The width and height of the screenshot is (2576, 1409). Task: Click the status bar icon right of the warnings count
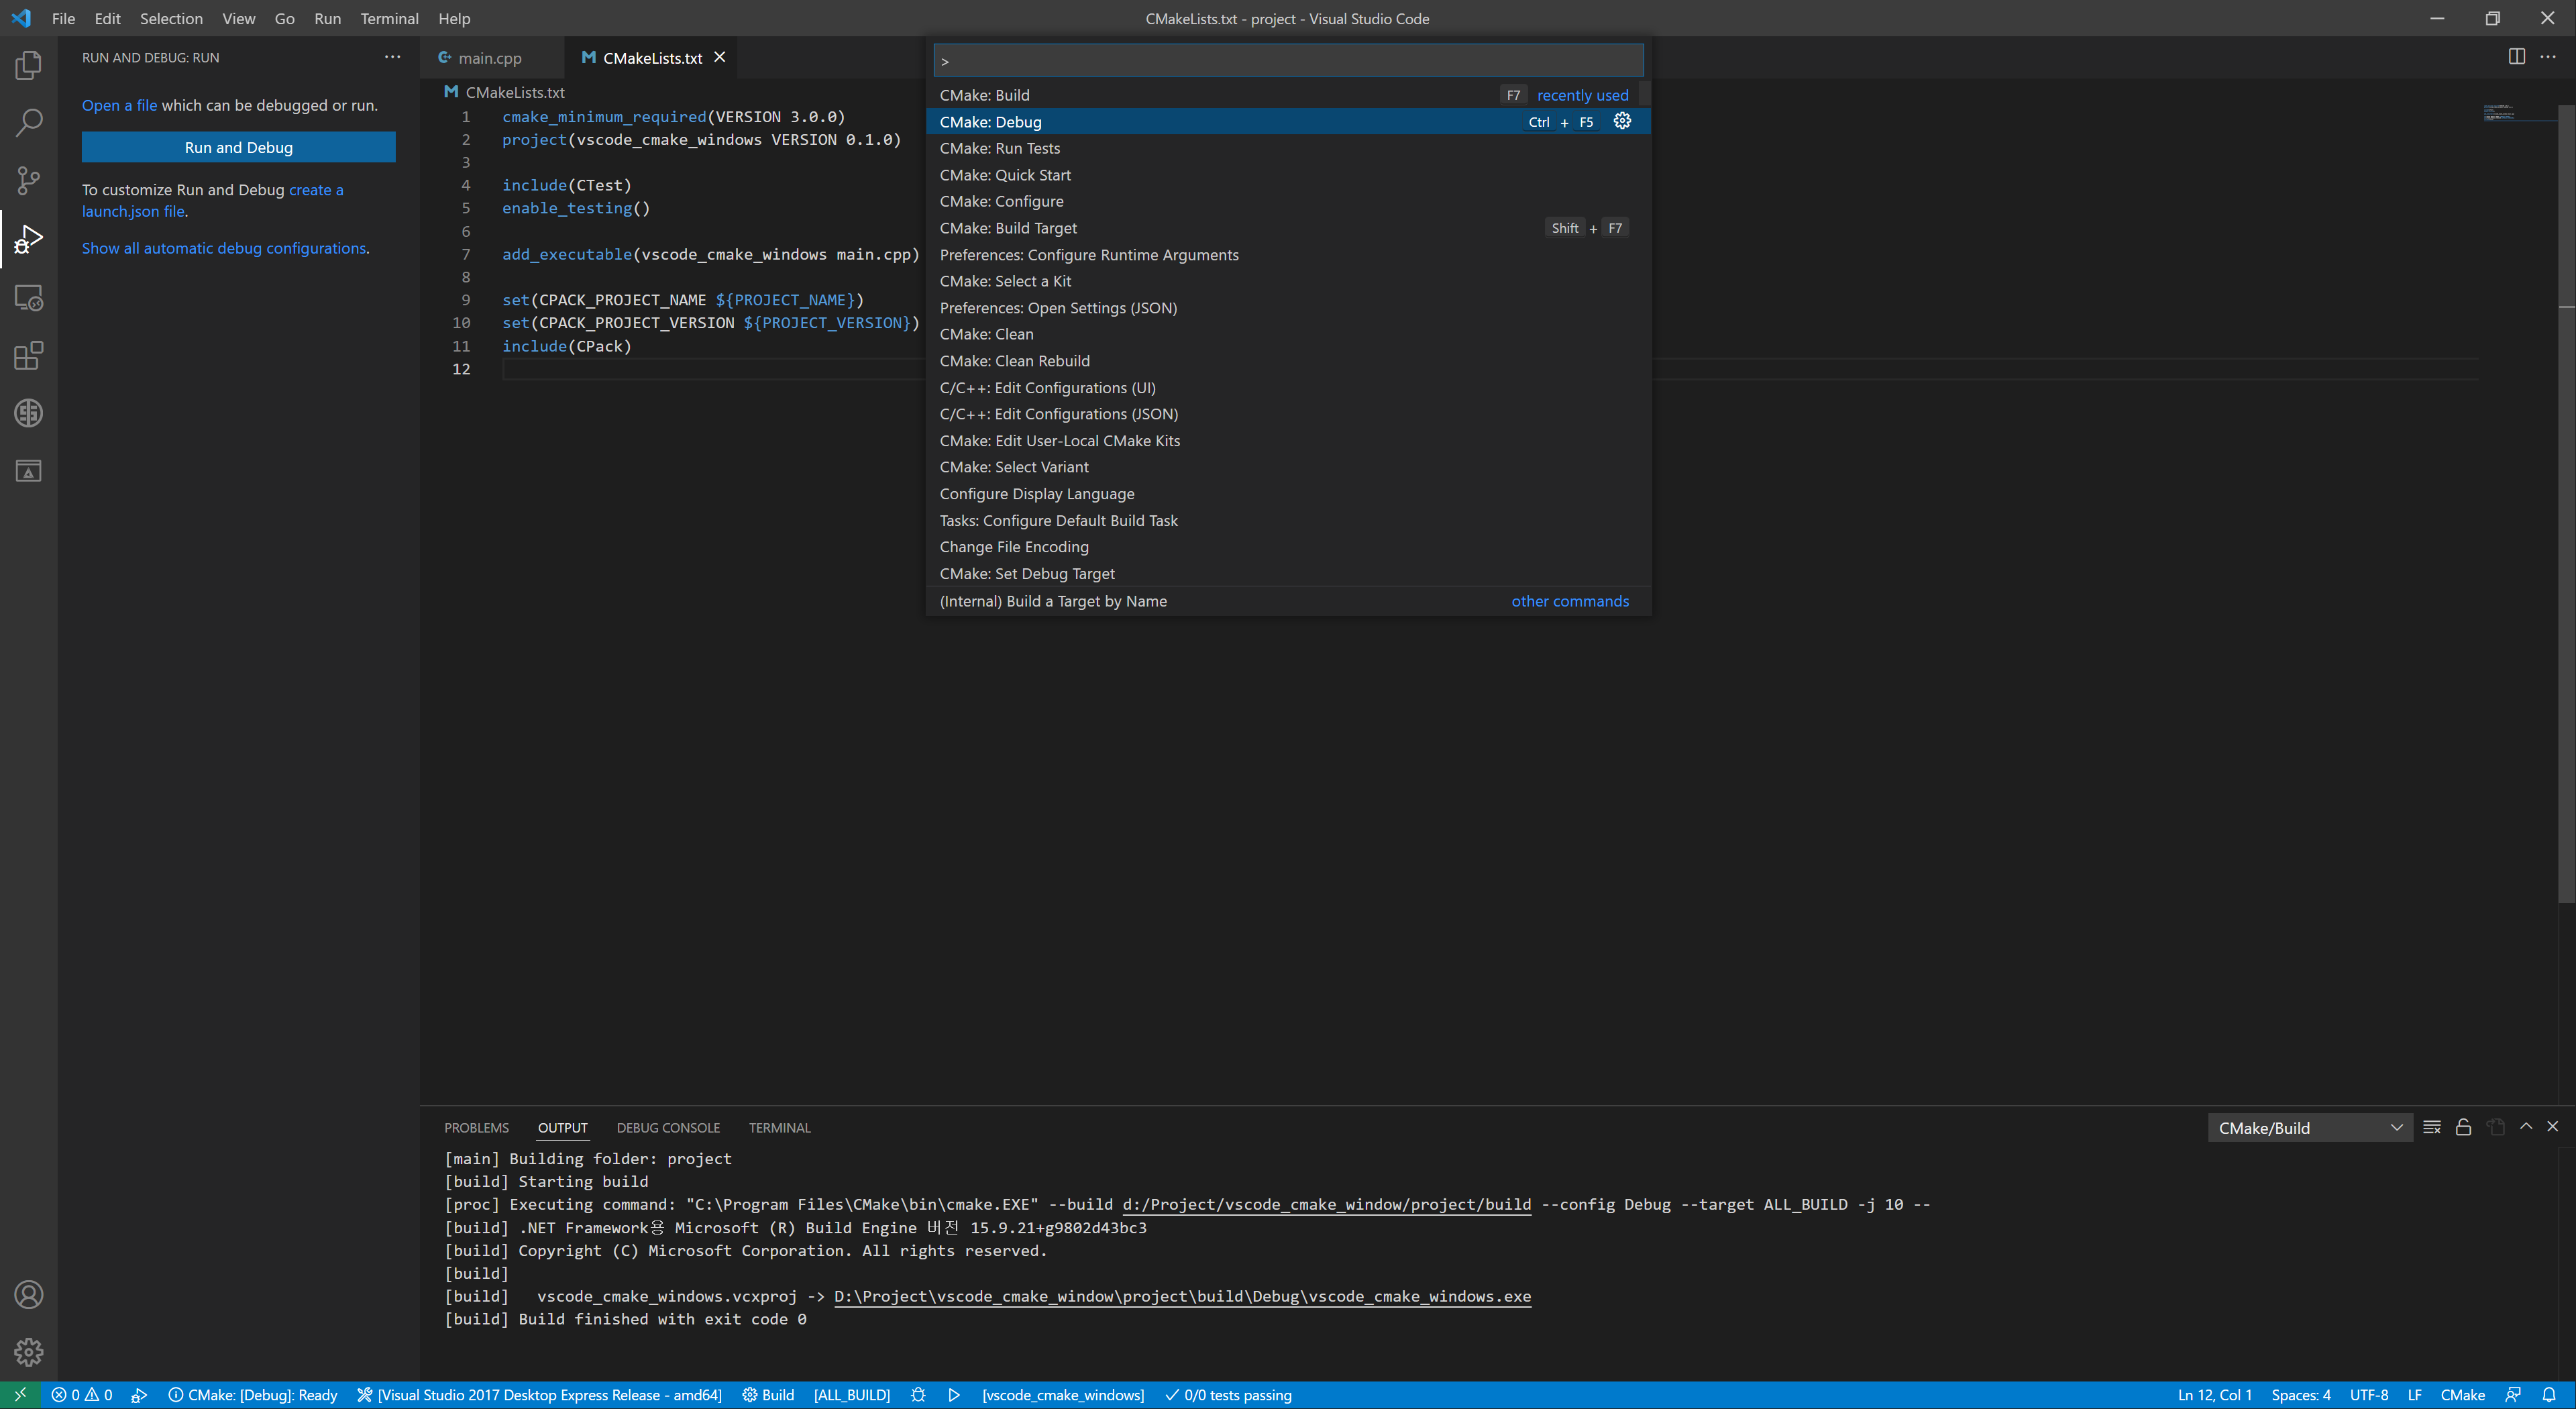[x=139, y=1395]
